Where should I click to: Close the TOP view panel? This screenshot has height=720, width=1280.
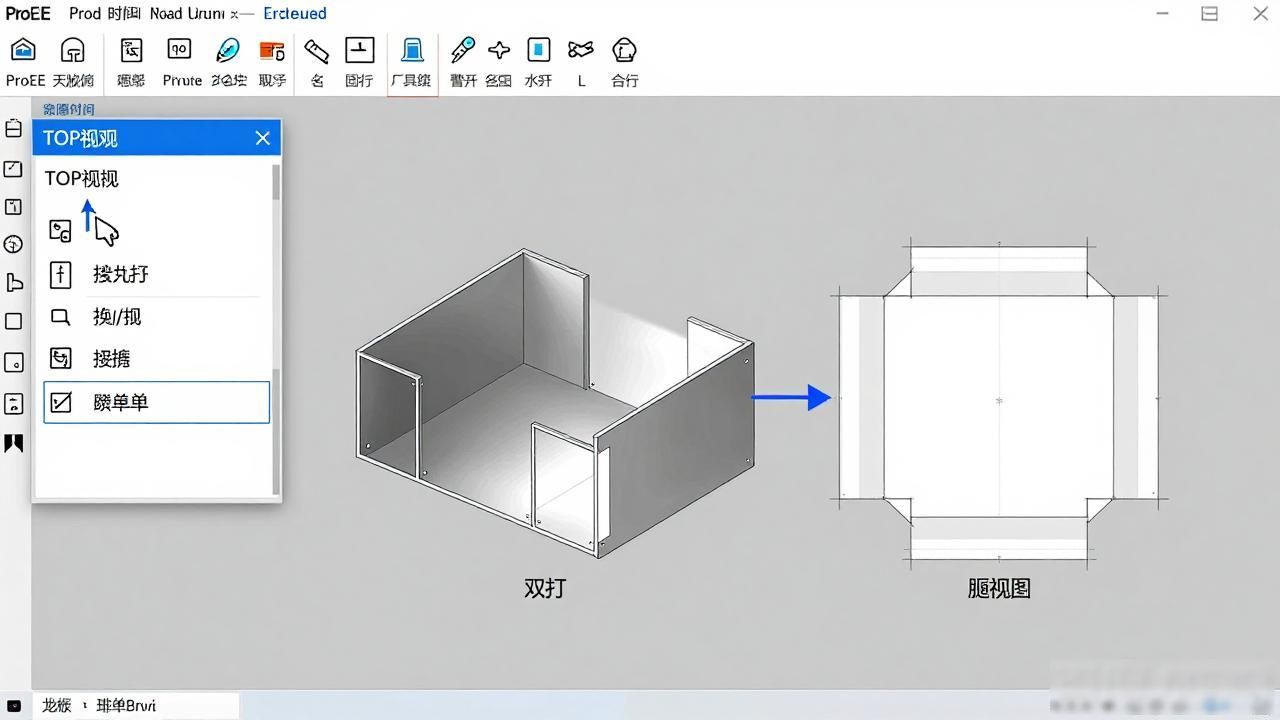[x=263, y=138]
